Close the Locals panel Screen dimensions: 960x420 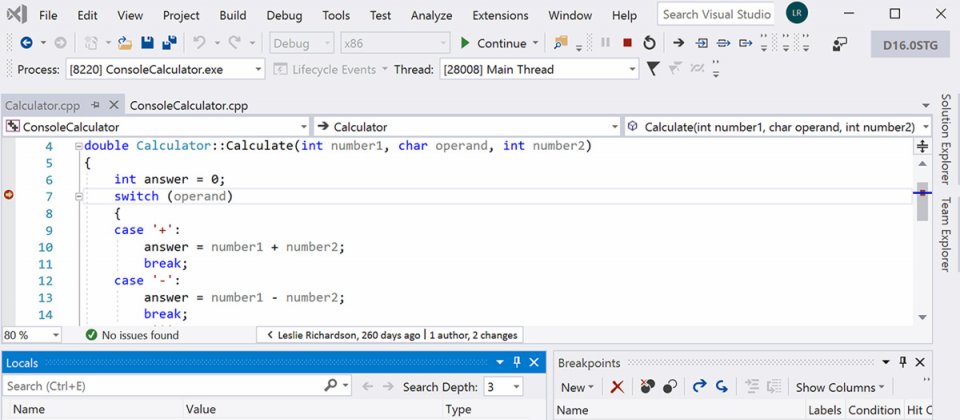[x=534, y=362]
